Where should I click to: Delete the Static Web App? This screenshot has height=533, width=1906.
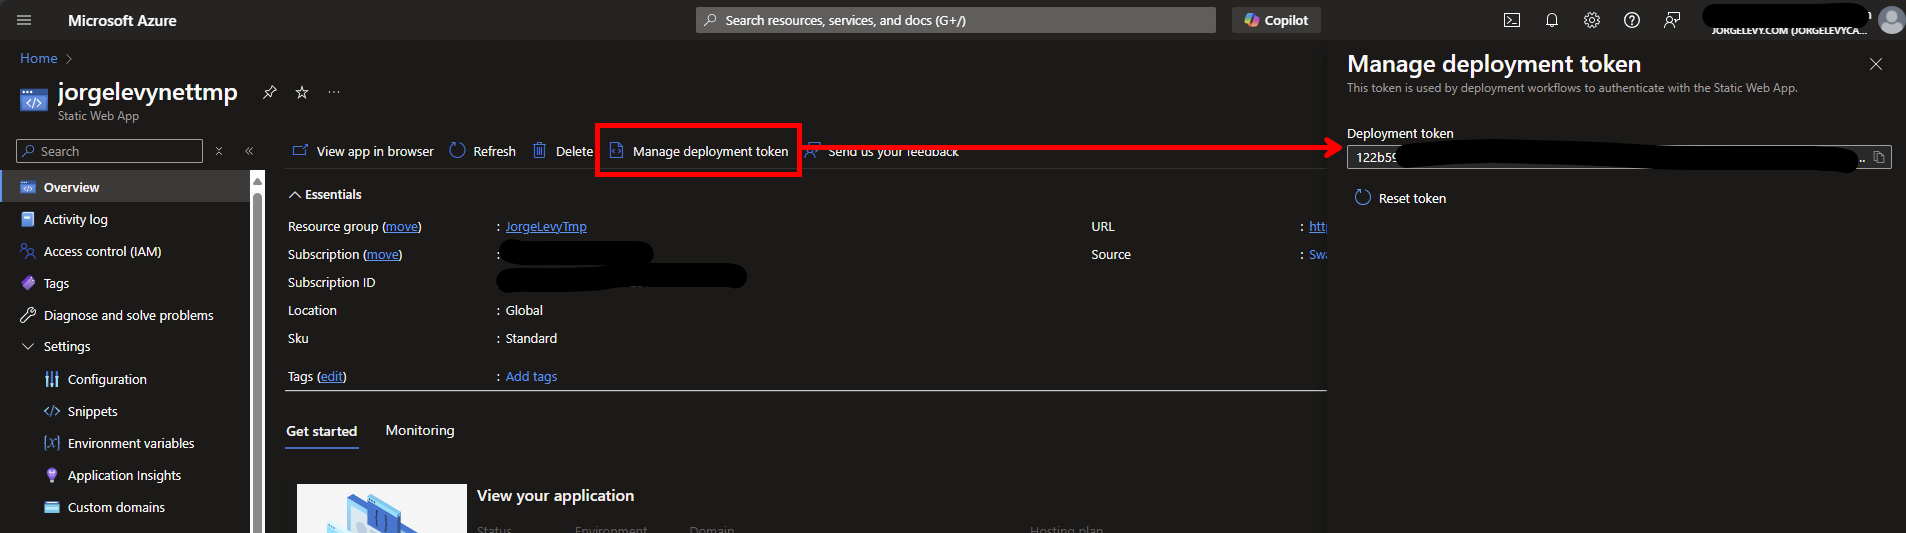coord(563,151)
